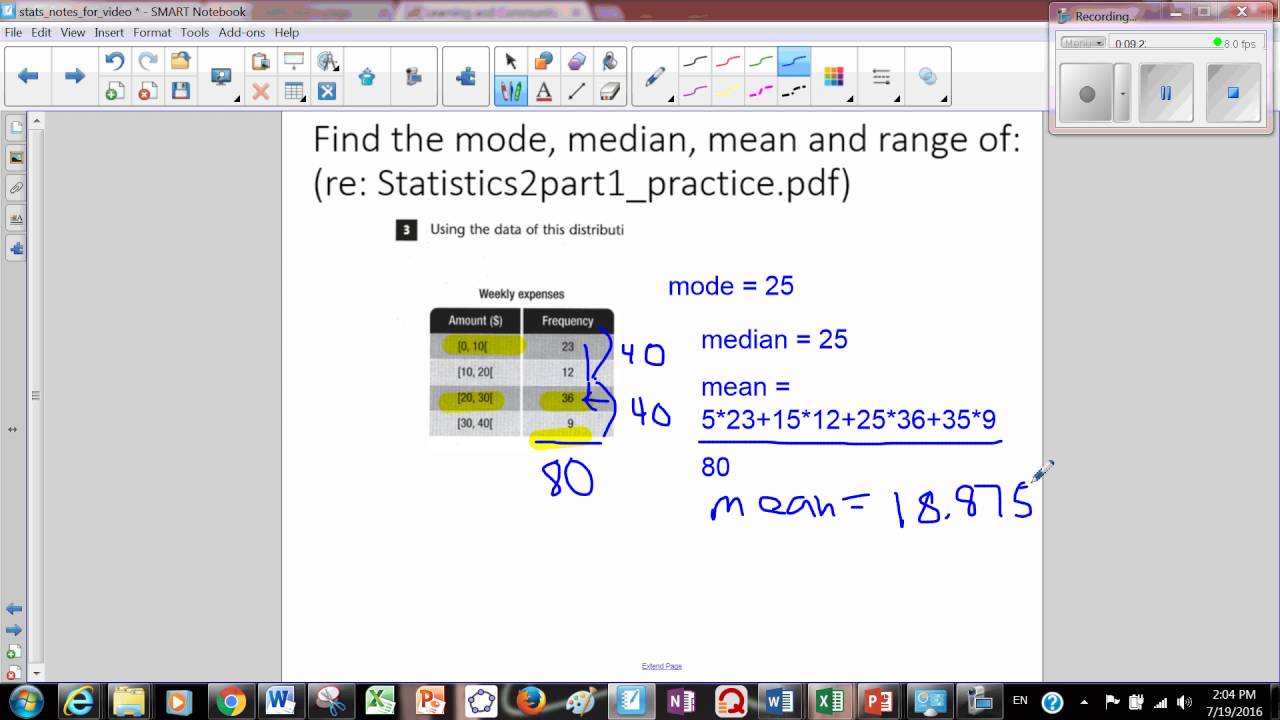Open the Tools menu
The height and width of the screenshot is (720, 1280).
click(195, 32)
